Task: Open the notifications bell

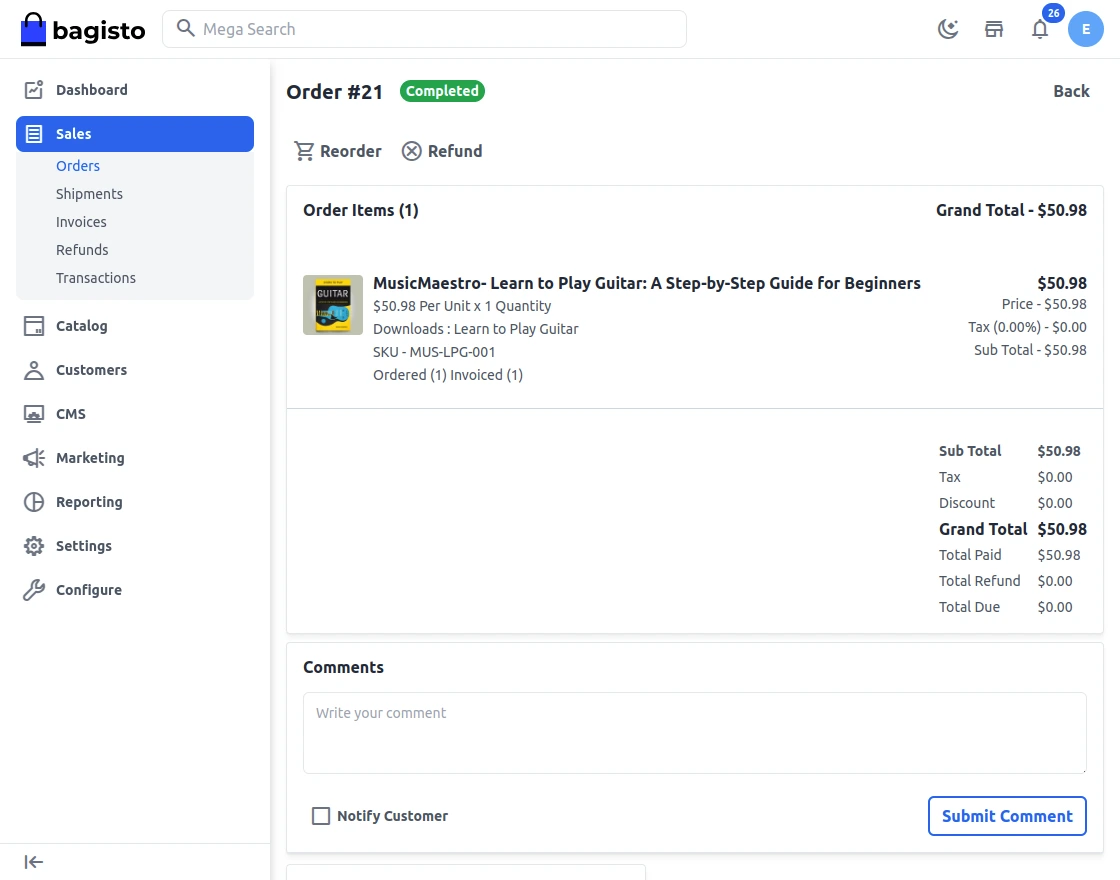Action: [1040, 29]
